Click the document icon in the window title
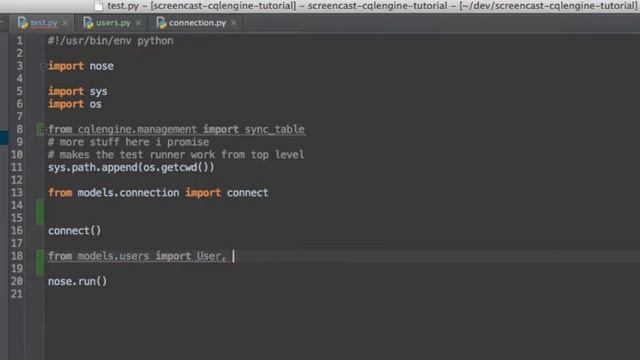640x360 pixels. pos(98,6)
